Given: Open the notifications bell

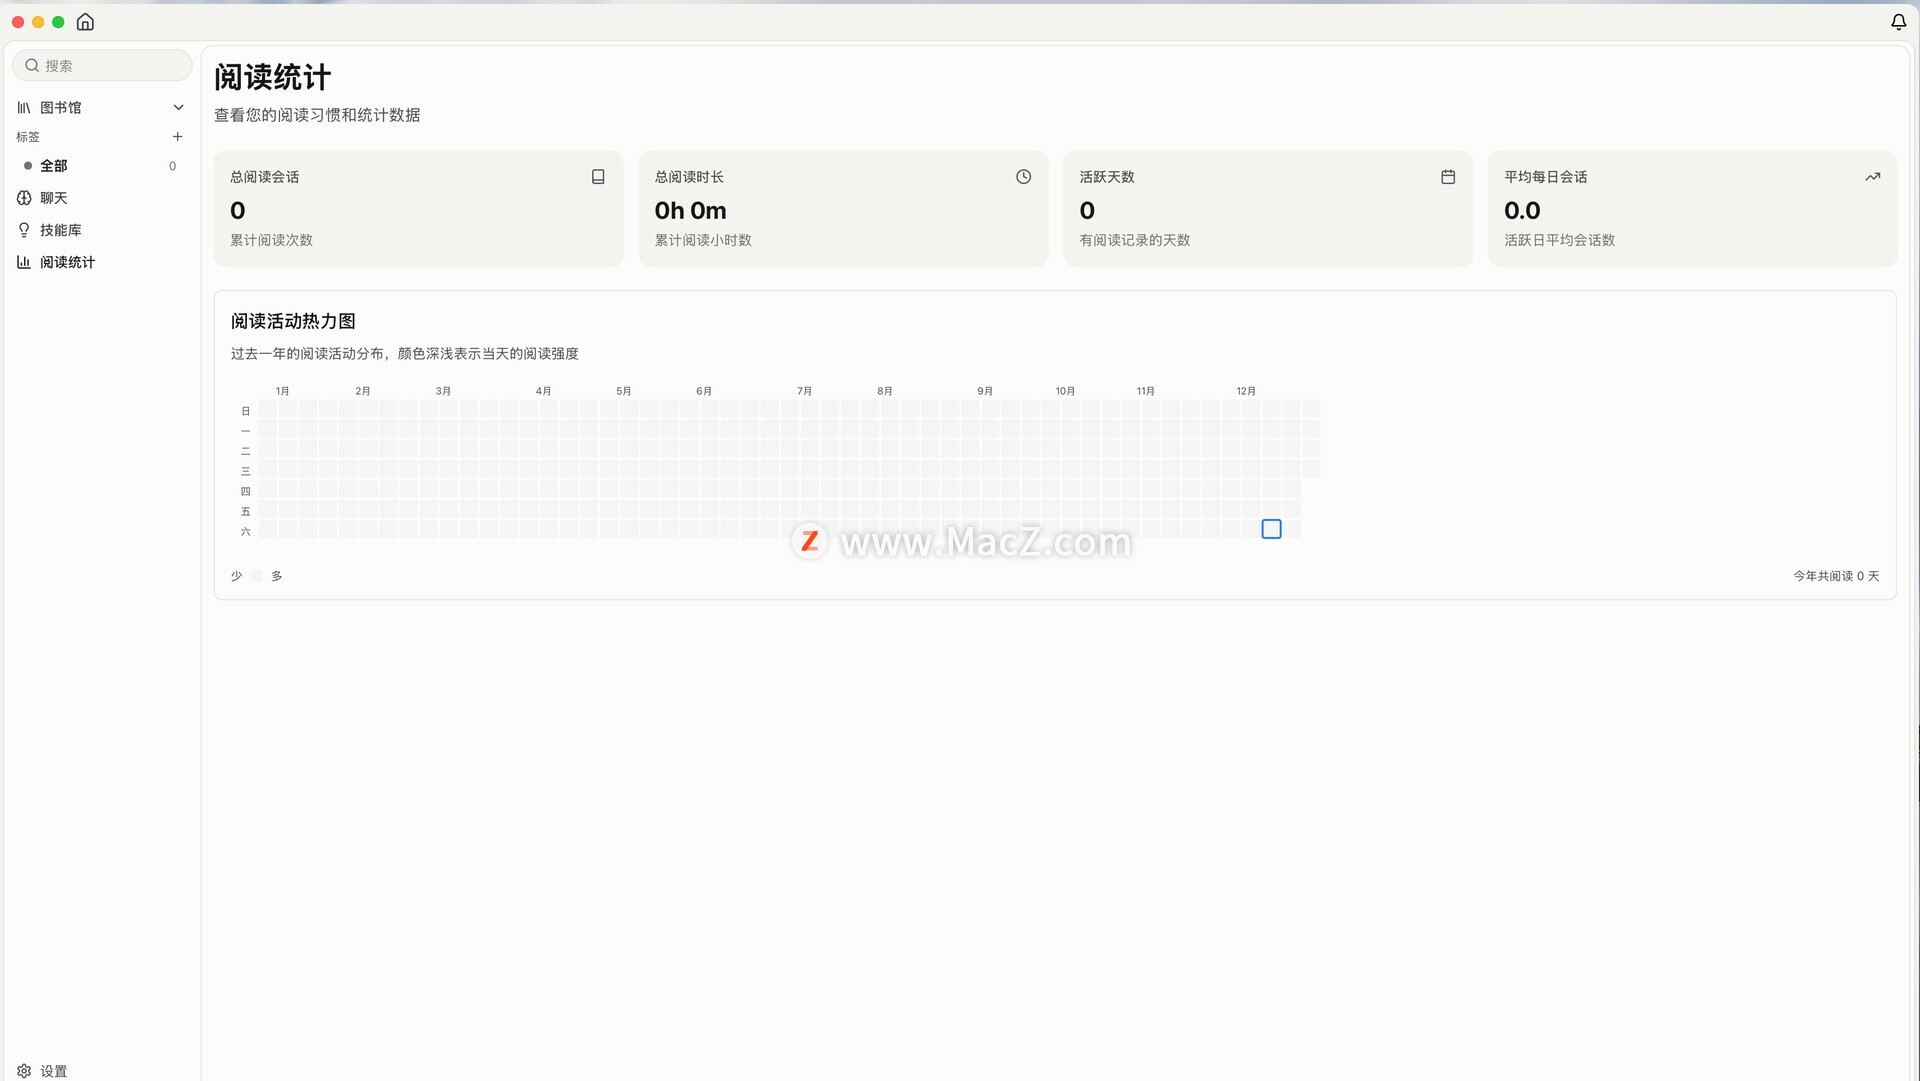Looking at the screenshot, I should (1898, 22).
